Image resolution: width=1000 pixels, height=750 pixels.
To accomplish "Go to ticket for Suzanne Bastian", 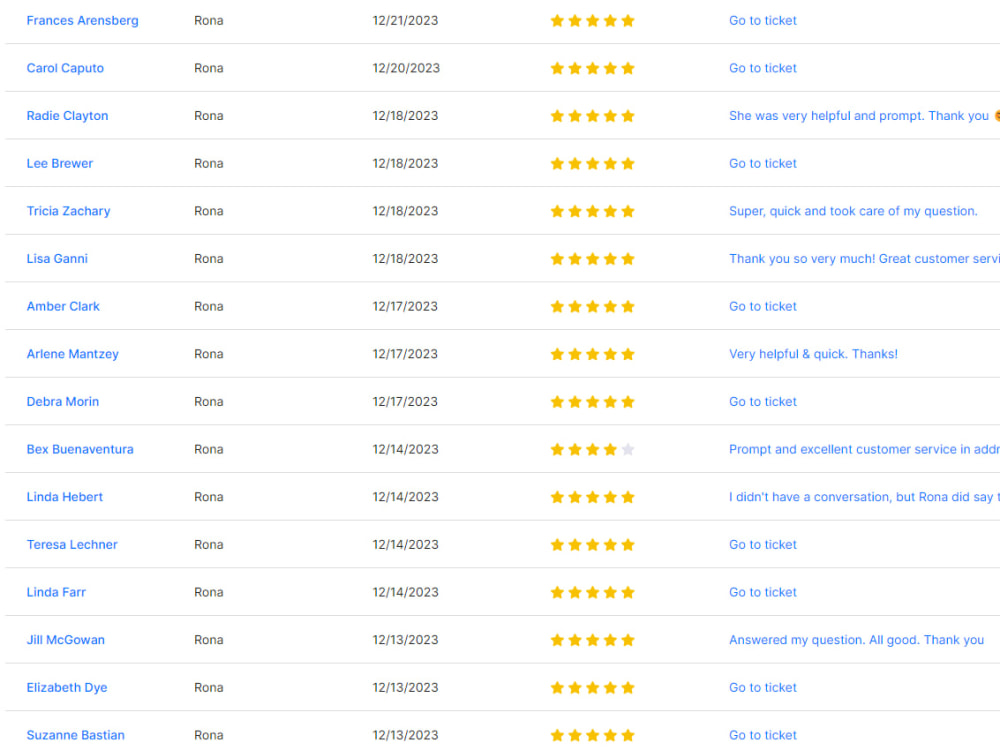I will click(x=763, y=735).
